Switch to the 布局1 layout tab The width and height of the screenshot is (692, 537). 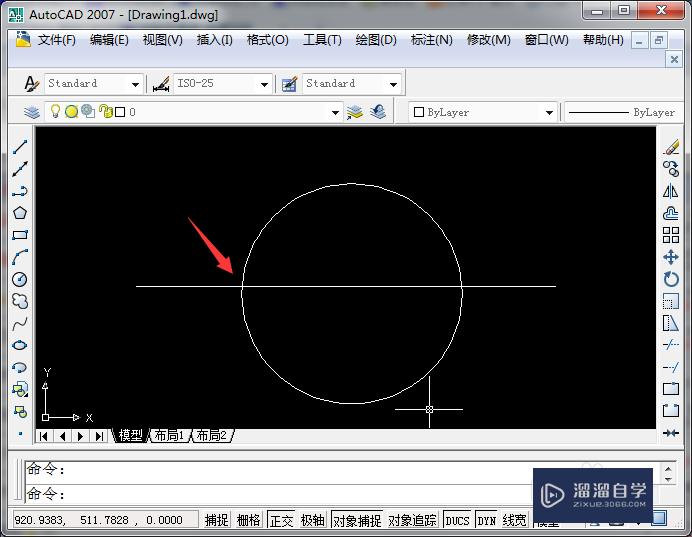pos(169,436)
